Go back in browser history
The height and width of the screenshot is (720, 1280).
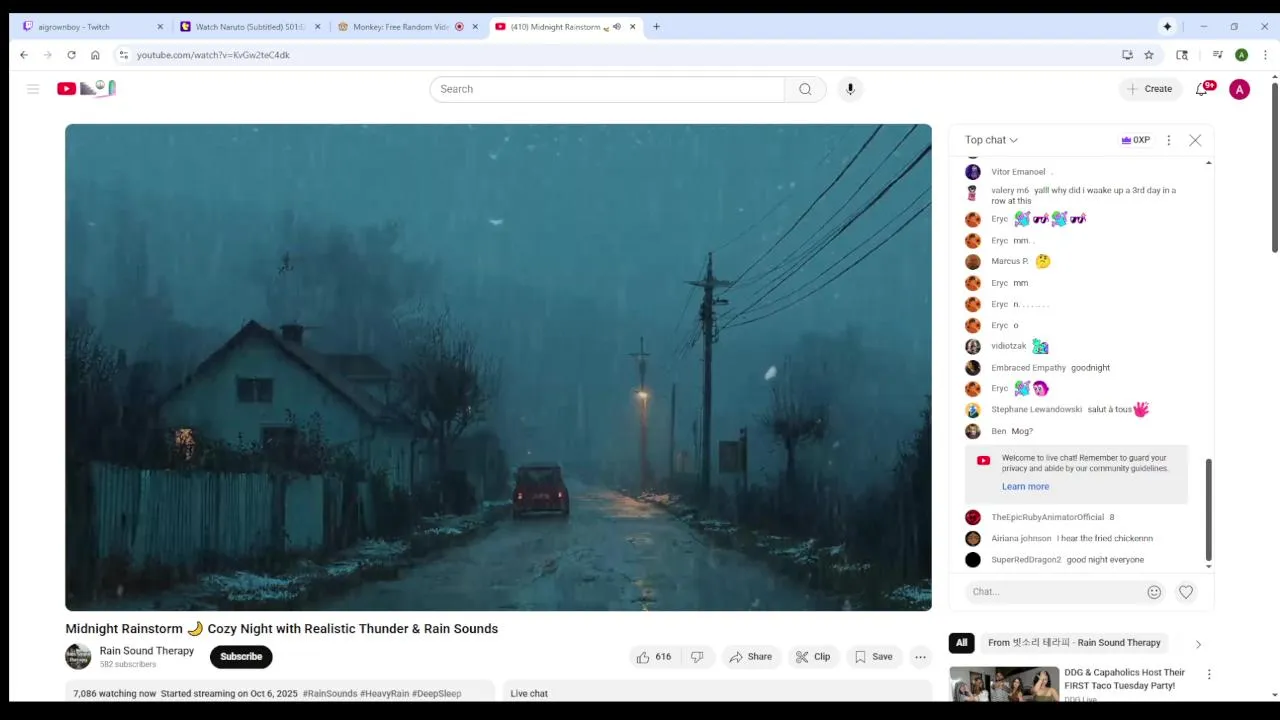click(x=24, y=55)
